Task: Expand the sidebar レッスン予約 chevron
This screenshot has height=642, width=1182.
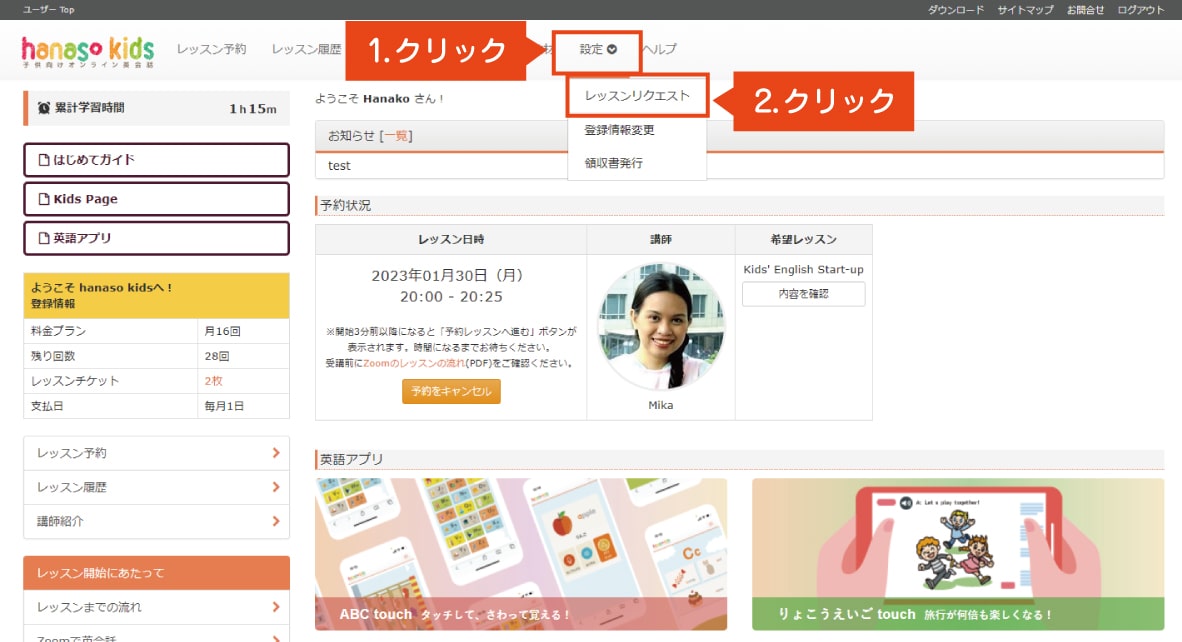Action: [275, 453]
